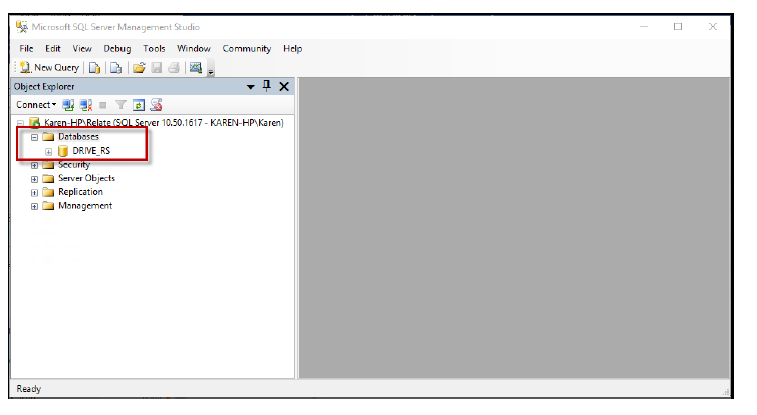Click the Open File folder icon
This screenshot has width=757, height=415.
click(x=139, y=68)
